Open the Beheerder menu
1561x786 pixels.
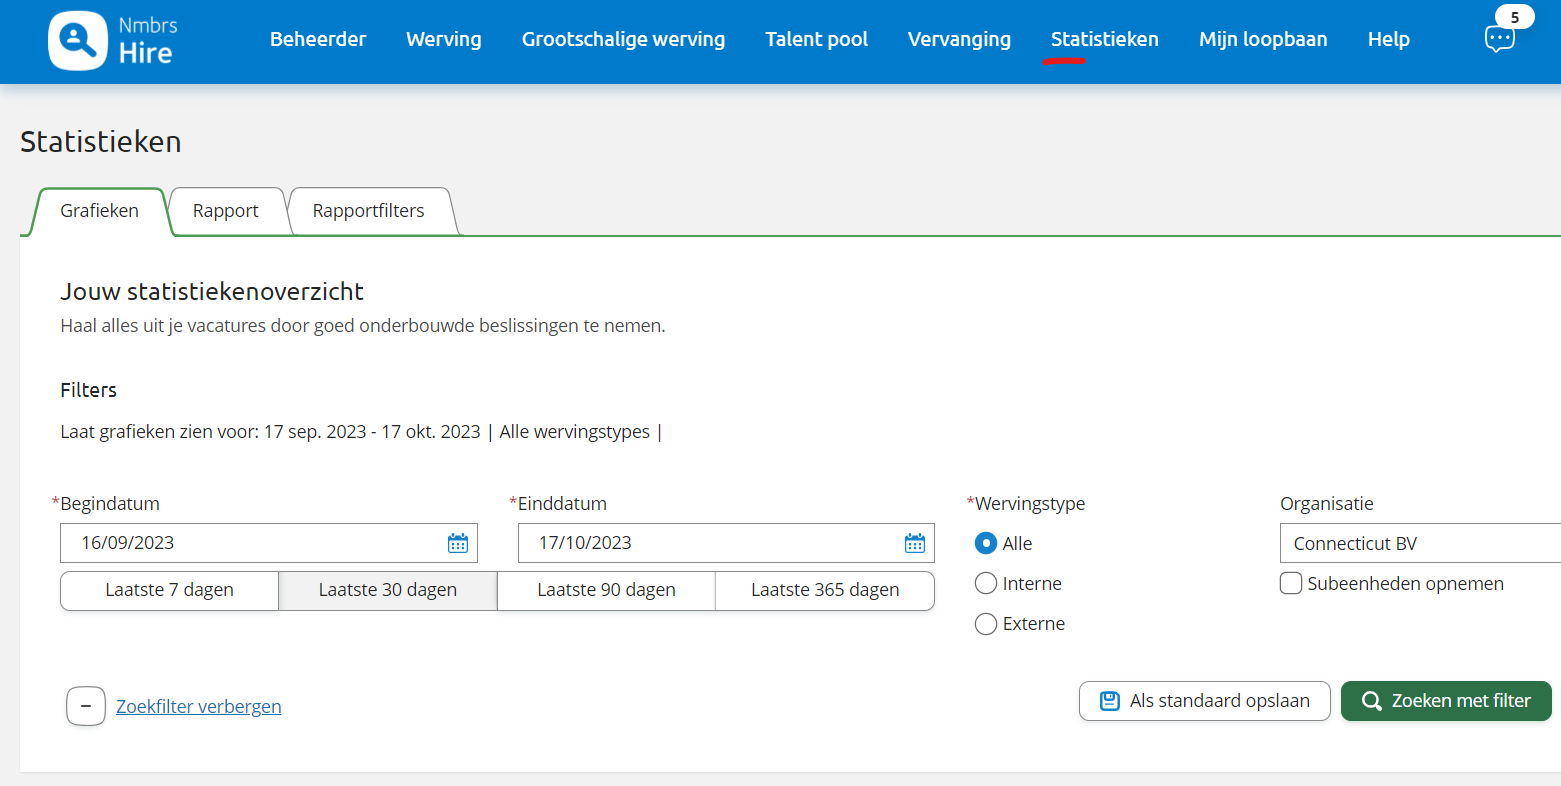tap(318, 39)
